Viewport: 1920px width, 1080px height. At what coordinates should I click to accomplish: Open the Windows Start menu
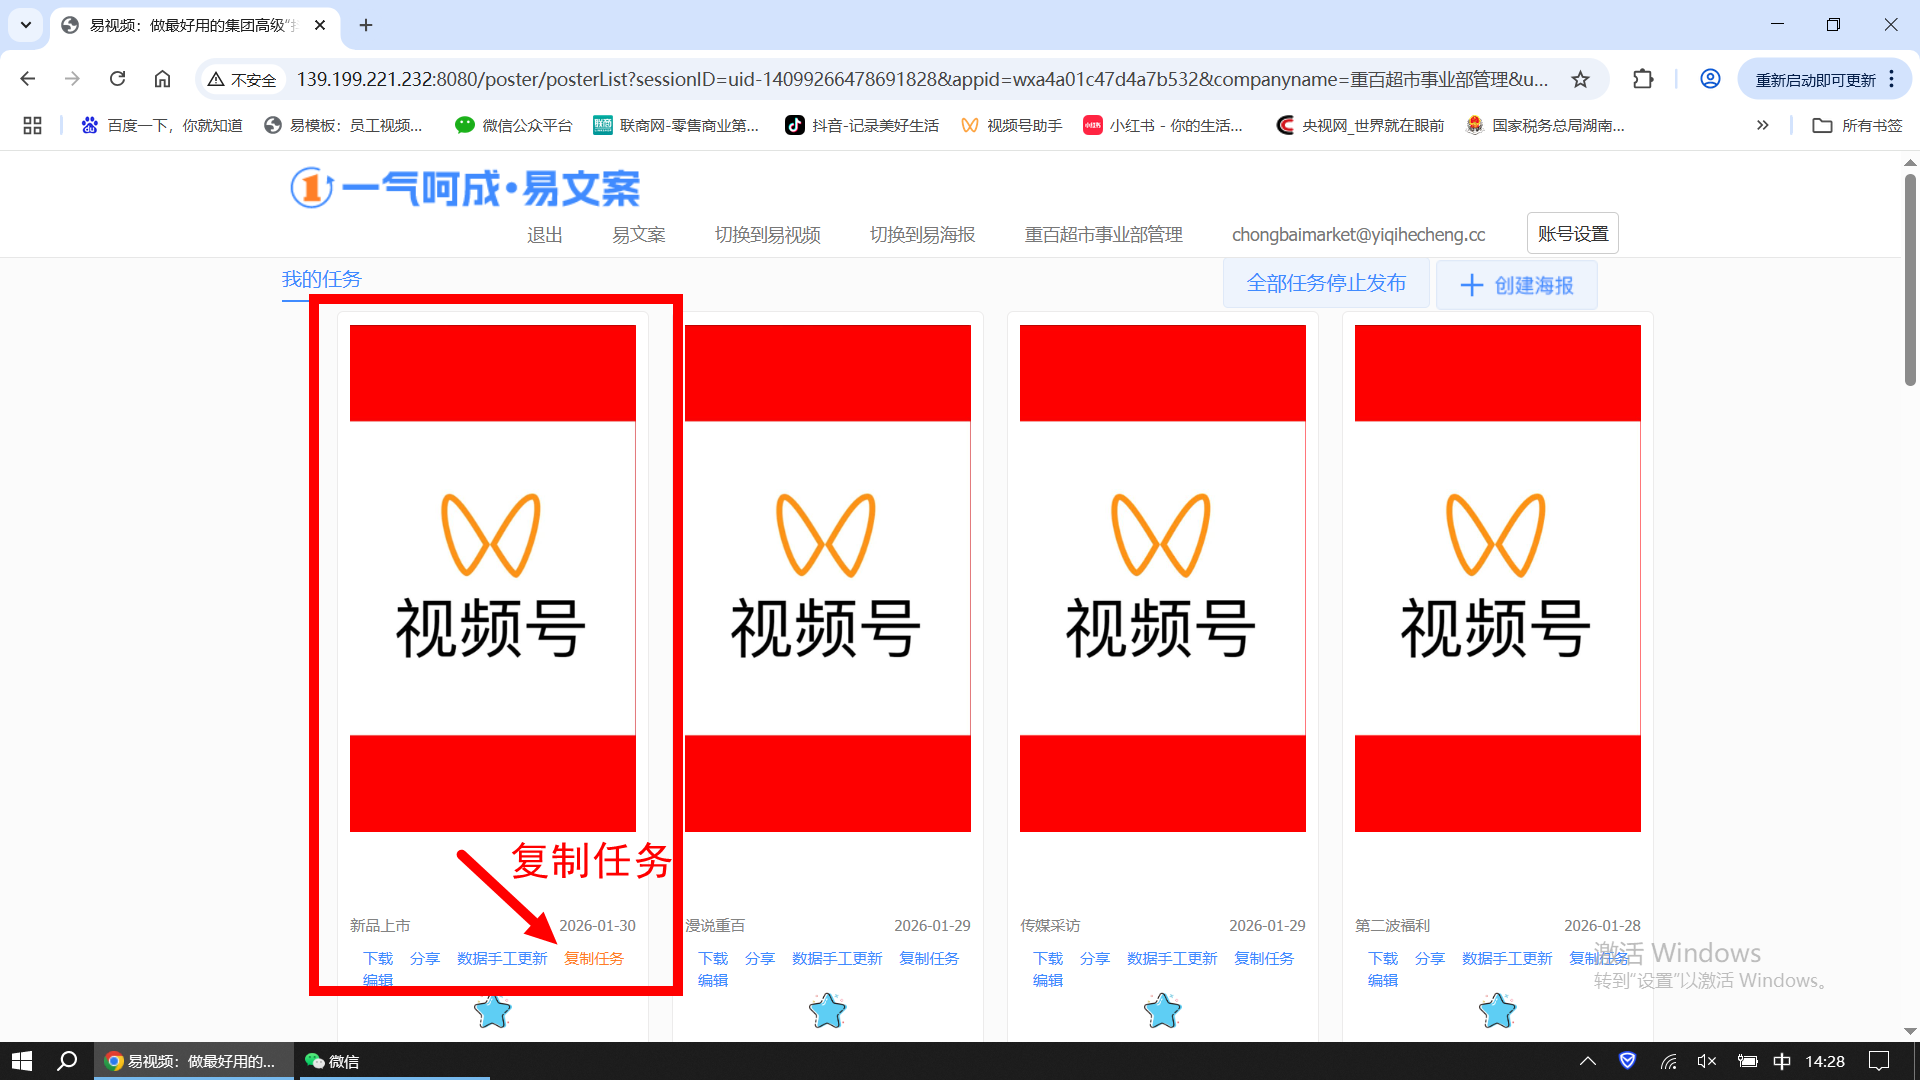point(22,1061)
